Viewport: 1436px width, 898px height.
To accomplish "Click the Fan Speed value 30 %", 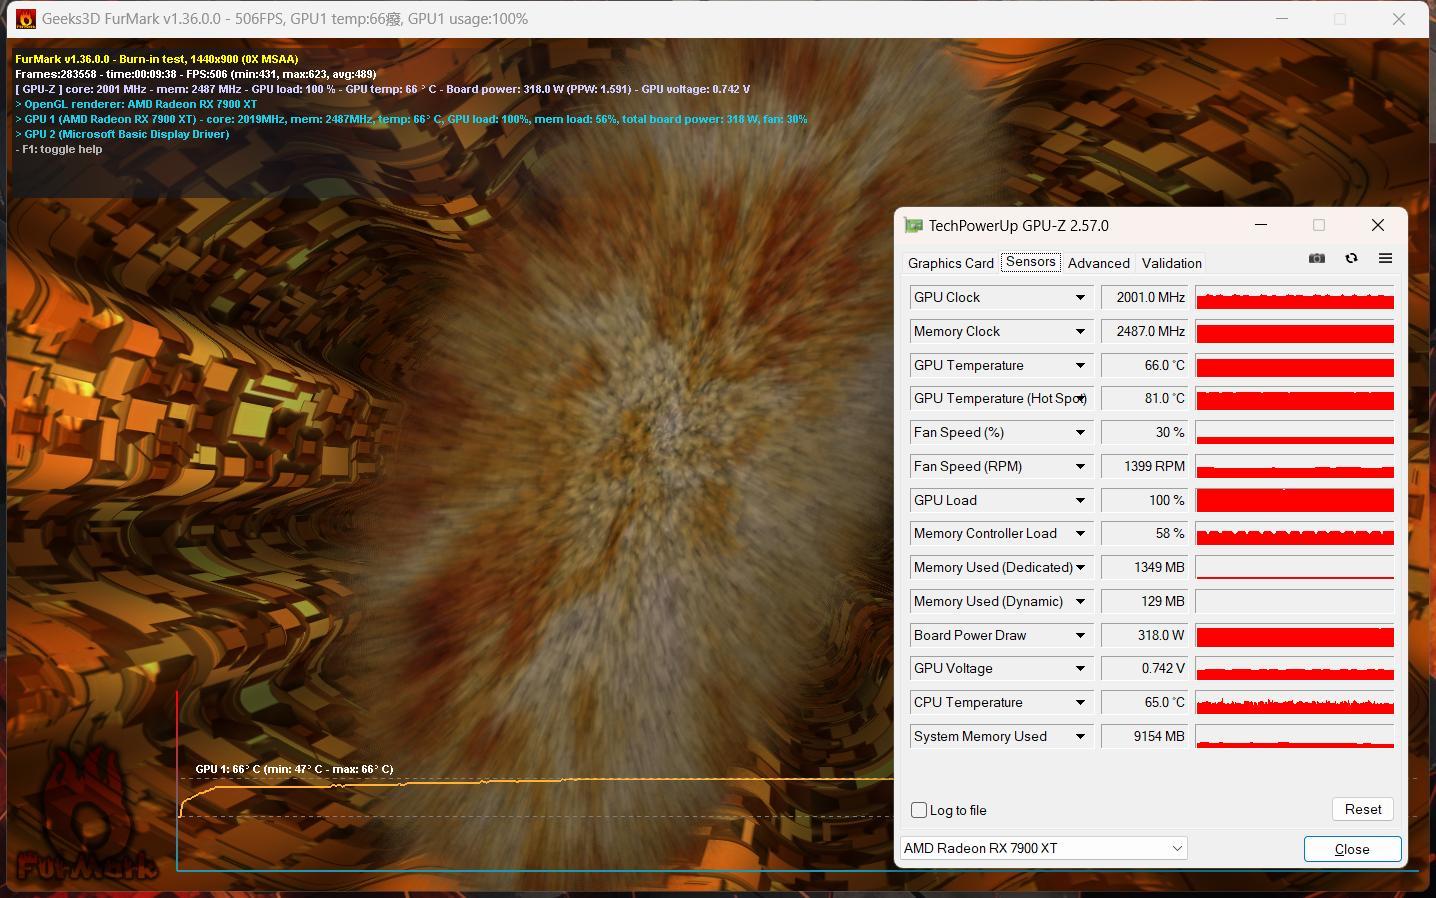I will tap(1144, 432).
